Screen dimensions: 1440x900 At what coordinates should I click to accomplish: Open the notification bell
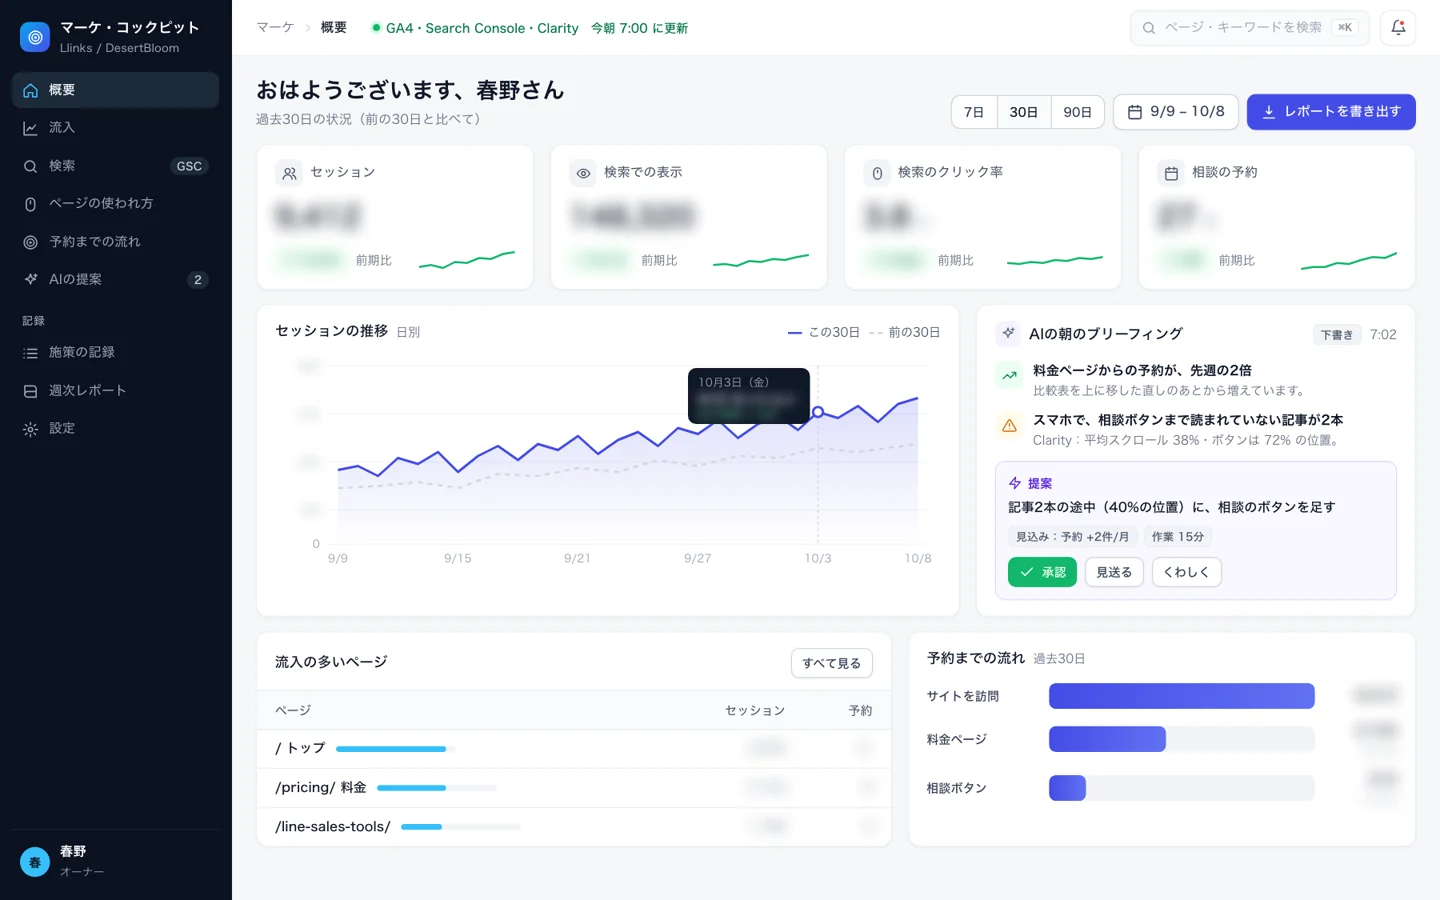[1398, 28]
